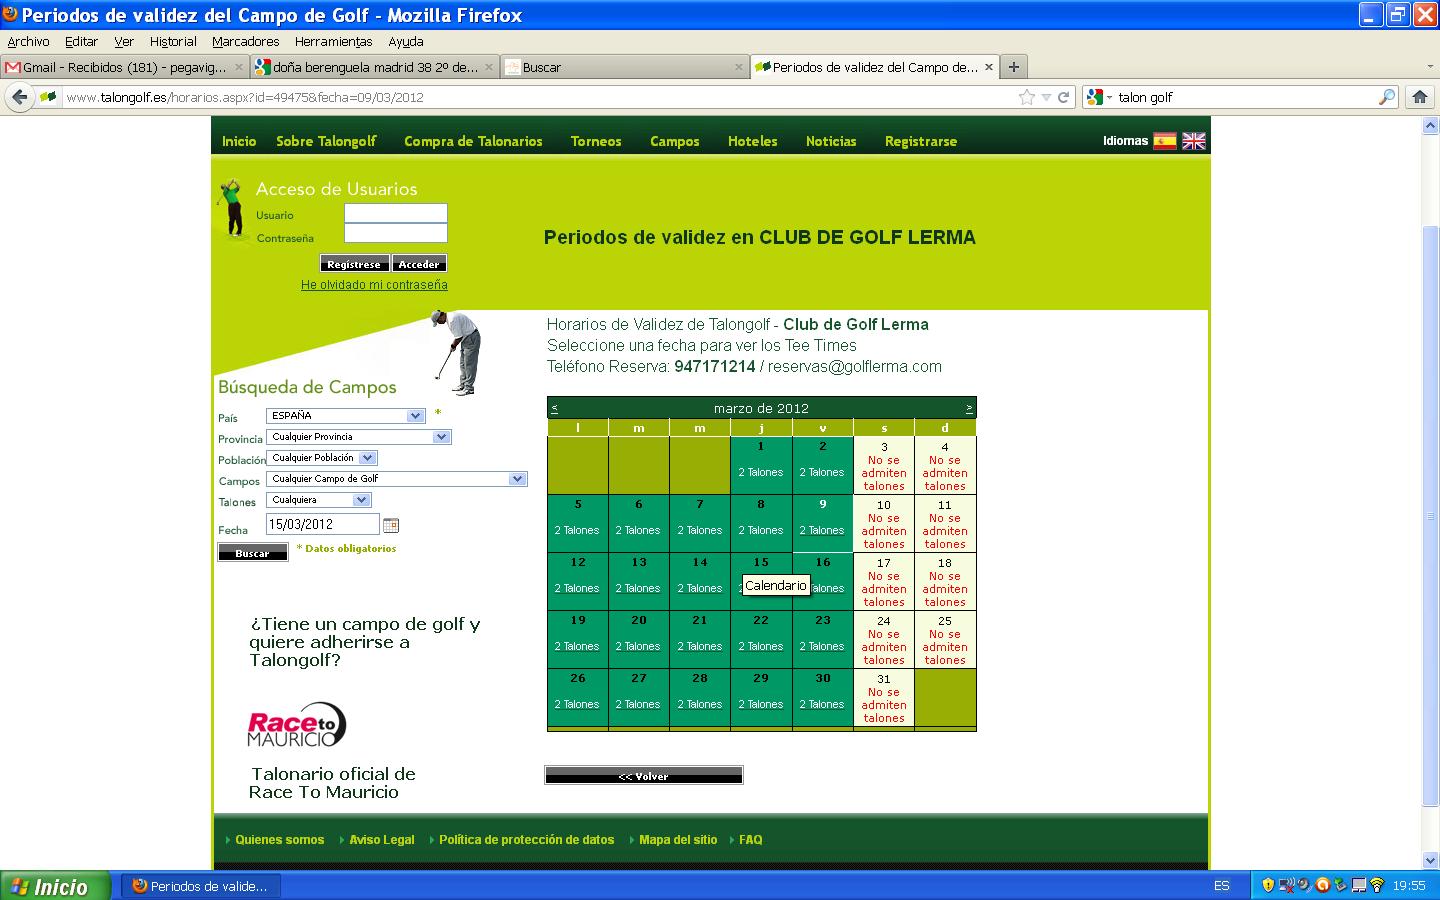Go to next month in calendar
Viewport: 1440px width, 900px height.
(969, 408)
